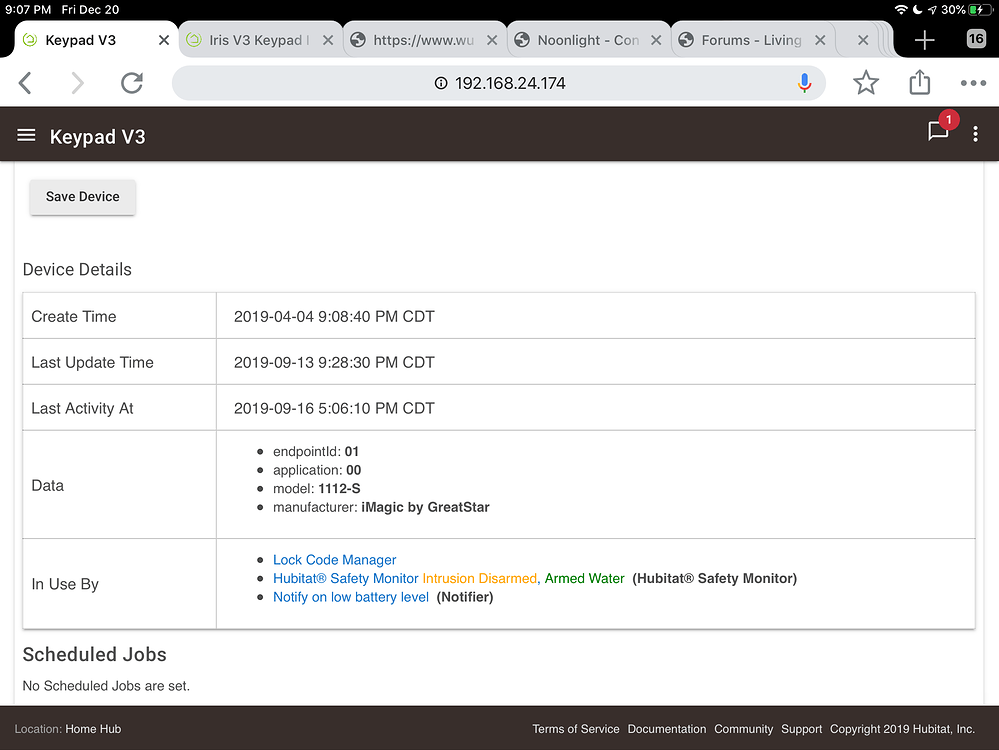This screenshot has height=750, width=999.
Task: Show all 16 open tabs
Action: click(976, 40)
